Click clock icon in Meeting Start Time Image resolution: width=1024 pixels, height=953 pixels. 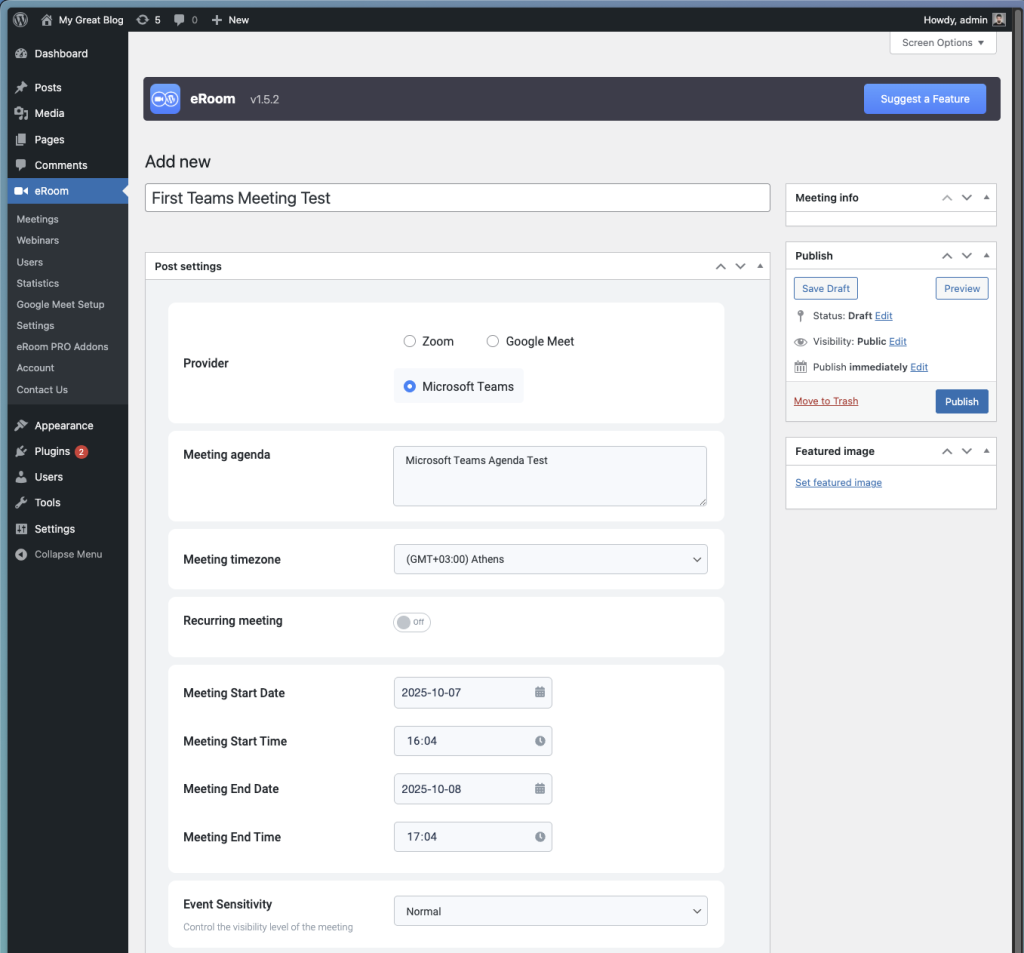540,741
